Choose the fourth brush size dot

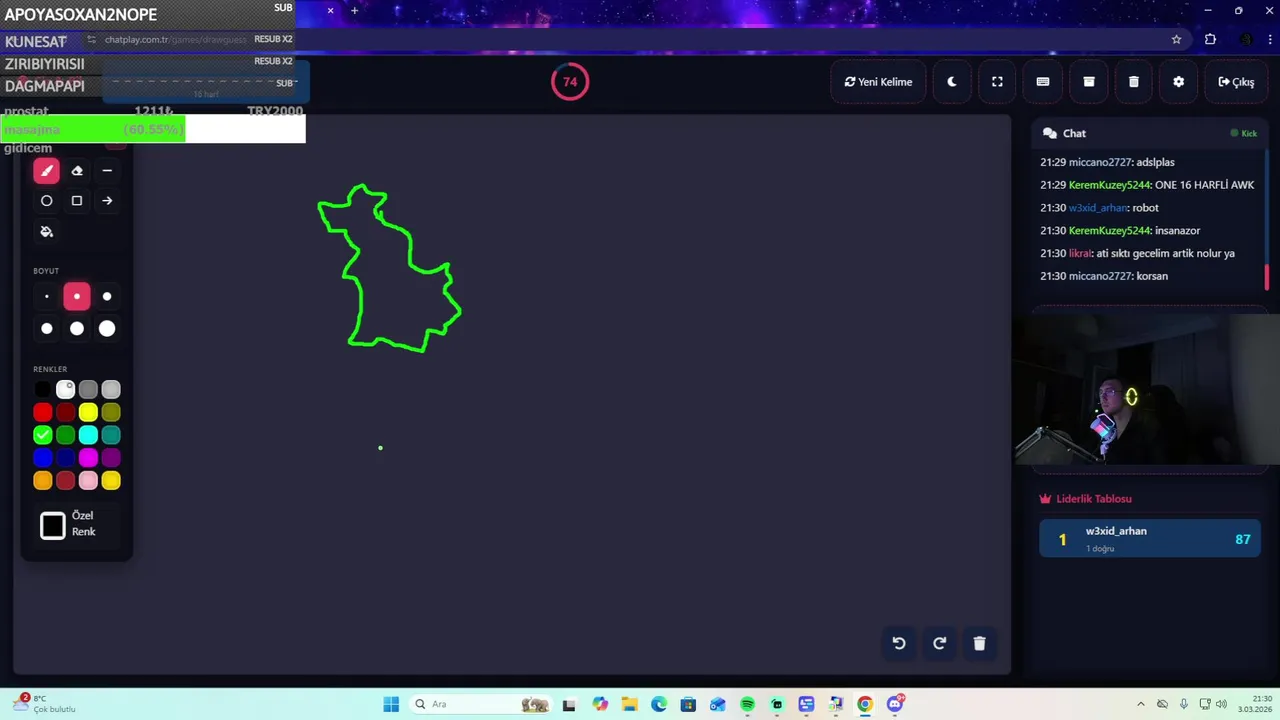[46, 328]
